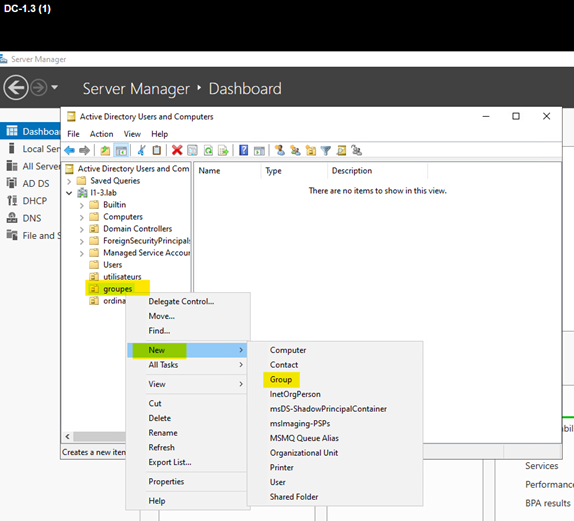
Task: Open Server Manager navigation history dropdown arrow
Action: [55, 87]
